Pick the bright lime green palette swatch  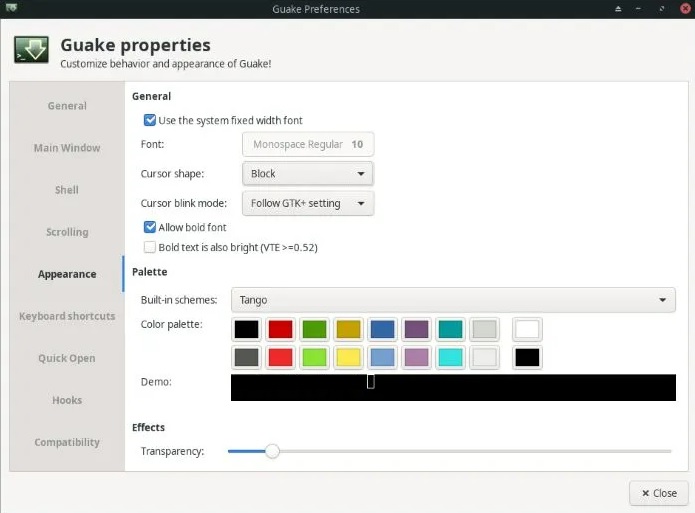(314, 357)
